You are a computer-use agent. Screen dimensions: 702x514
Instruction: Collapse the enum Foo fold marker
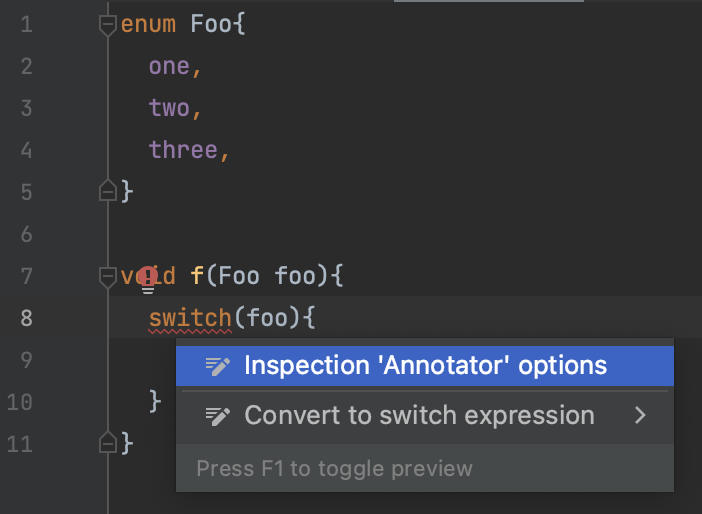point(107,25)
